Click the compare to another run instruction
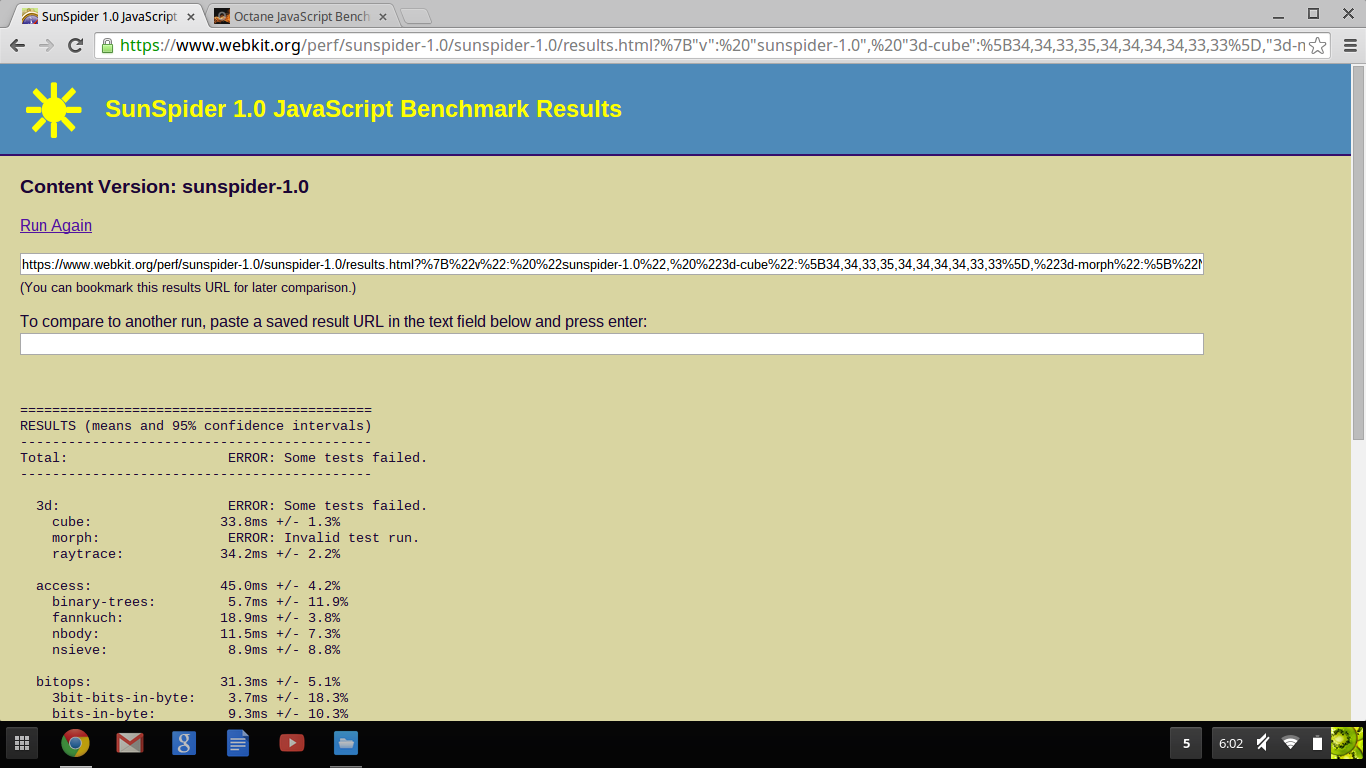 (x=334, y=322)
